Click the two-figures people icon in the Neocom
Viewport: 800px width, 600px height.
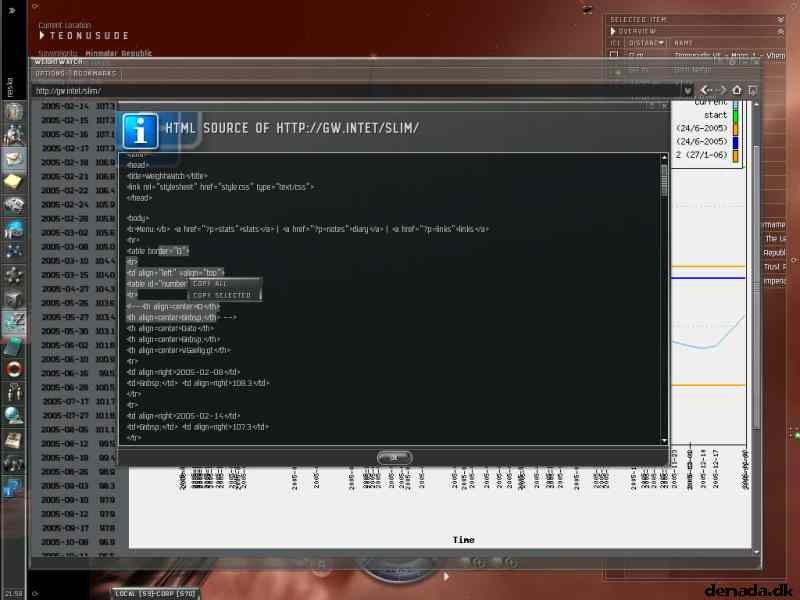[x=14, y=392]
